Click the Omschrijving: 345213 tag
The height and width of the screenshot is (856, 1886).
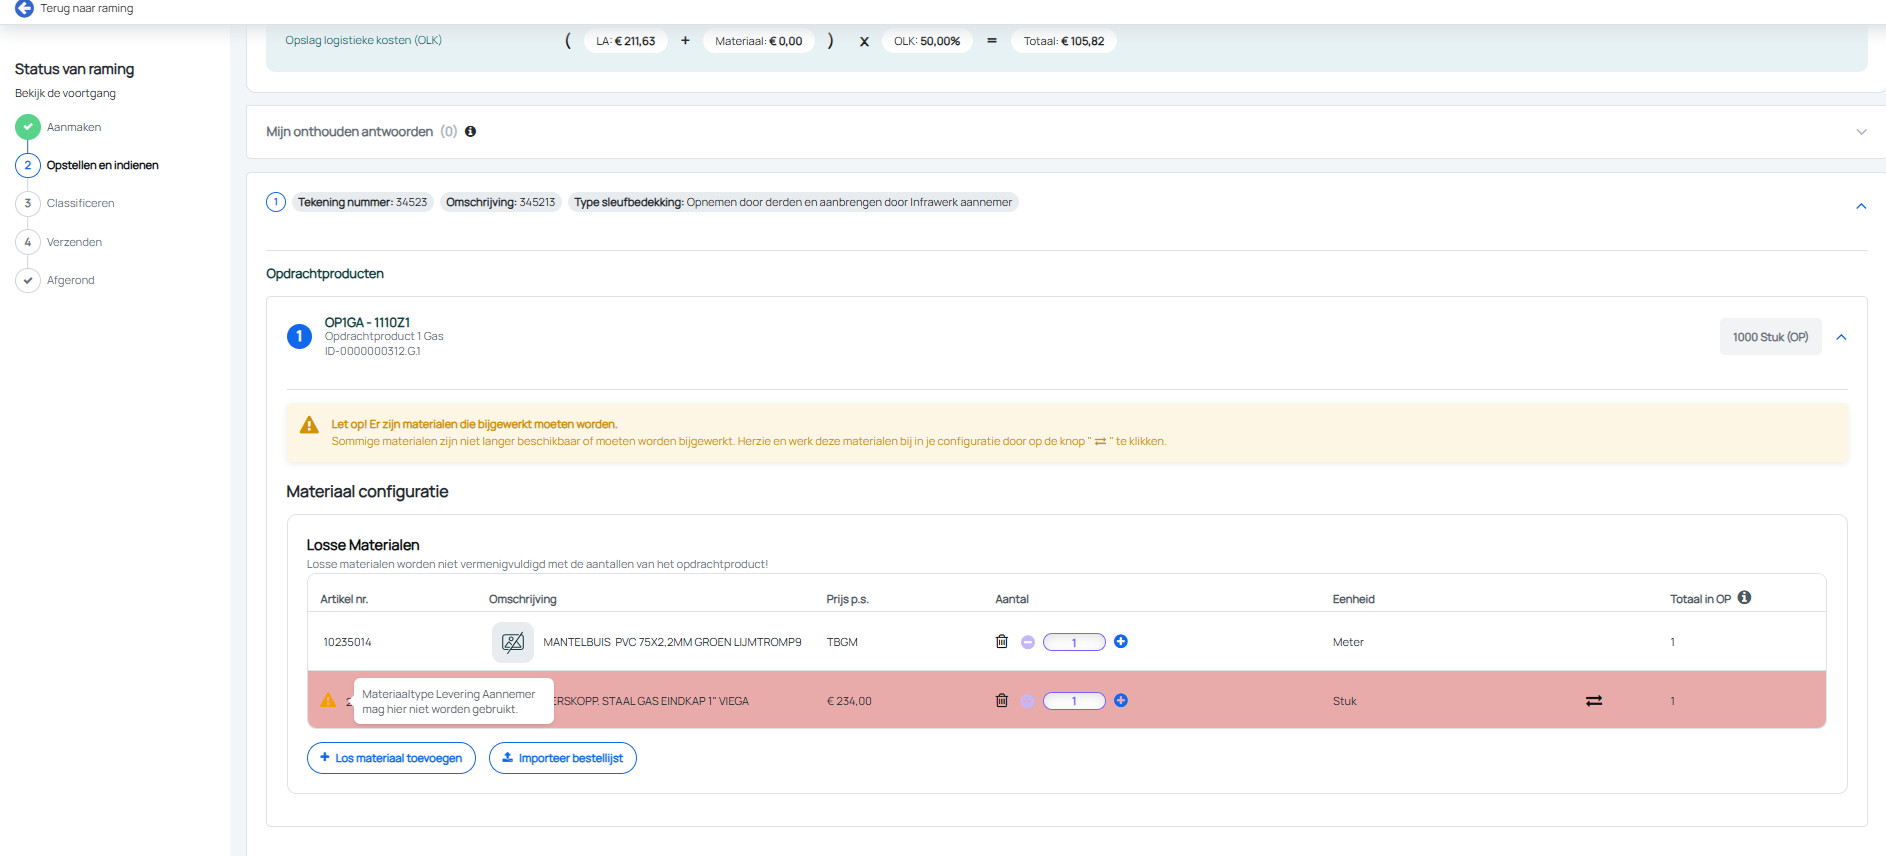[500, 202]
